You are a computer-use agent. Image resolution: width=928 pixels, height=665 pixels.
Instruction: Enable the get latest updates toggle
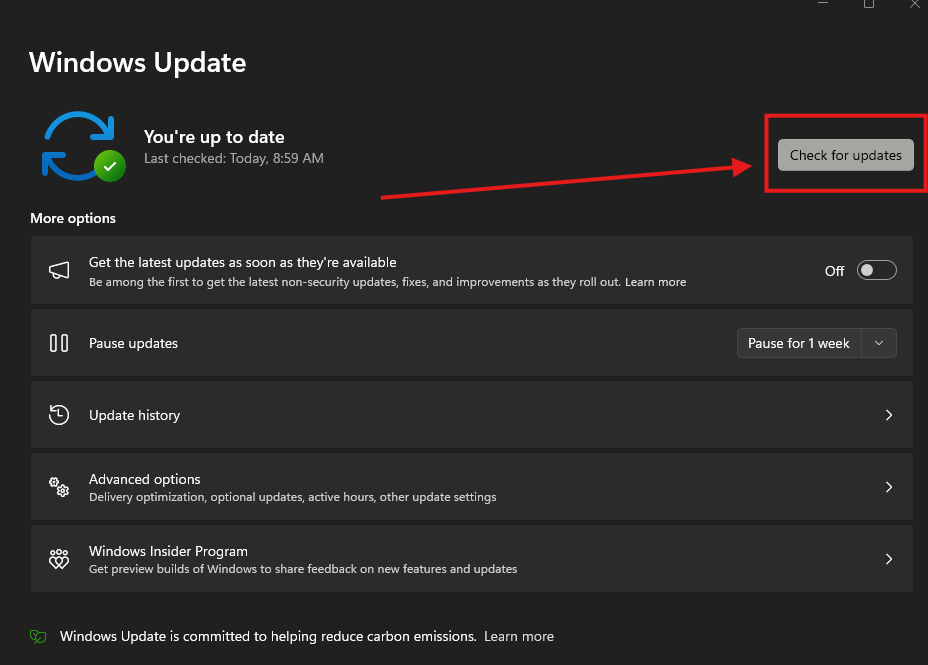(877, 270)
